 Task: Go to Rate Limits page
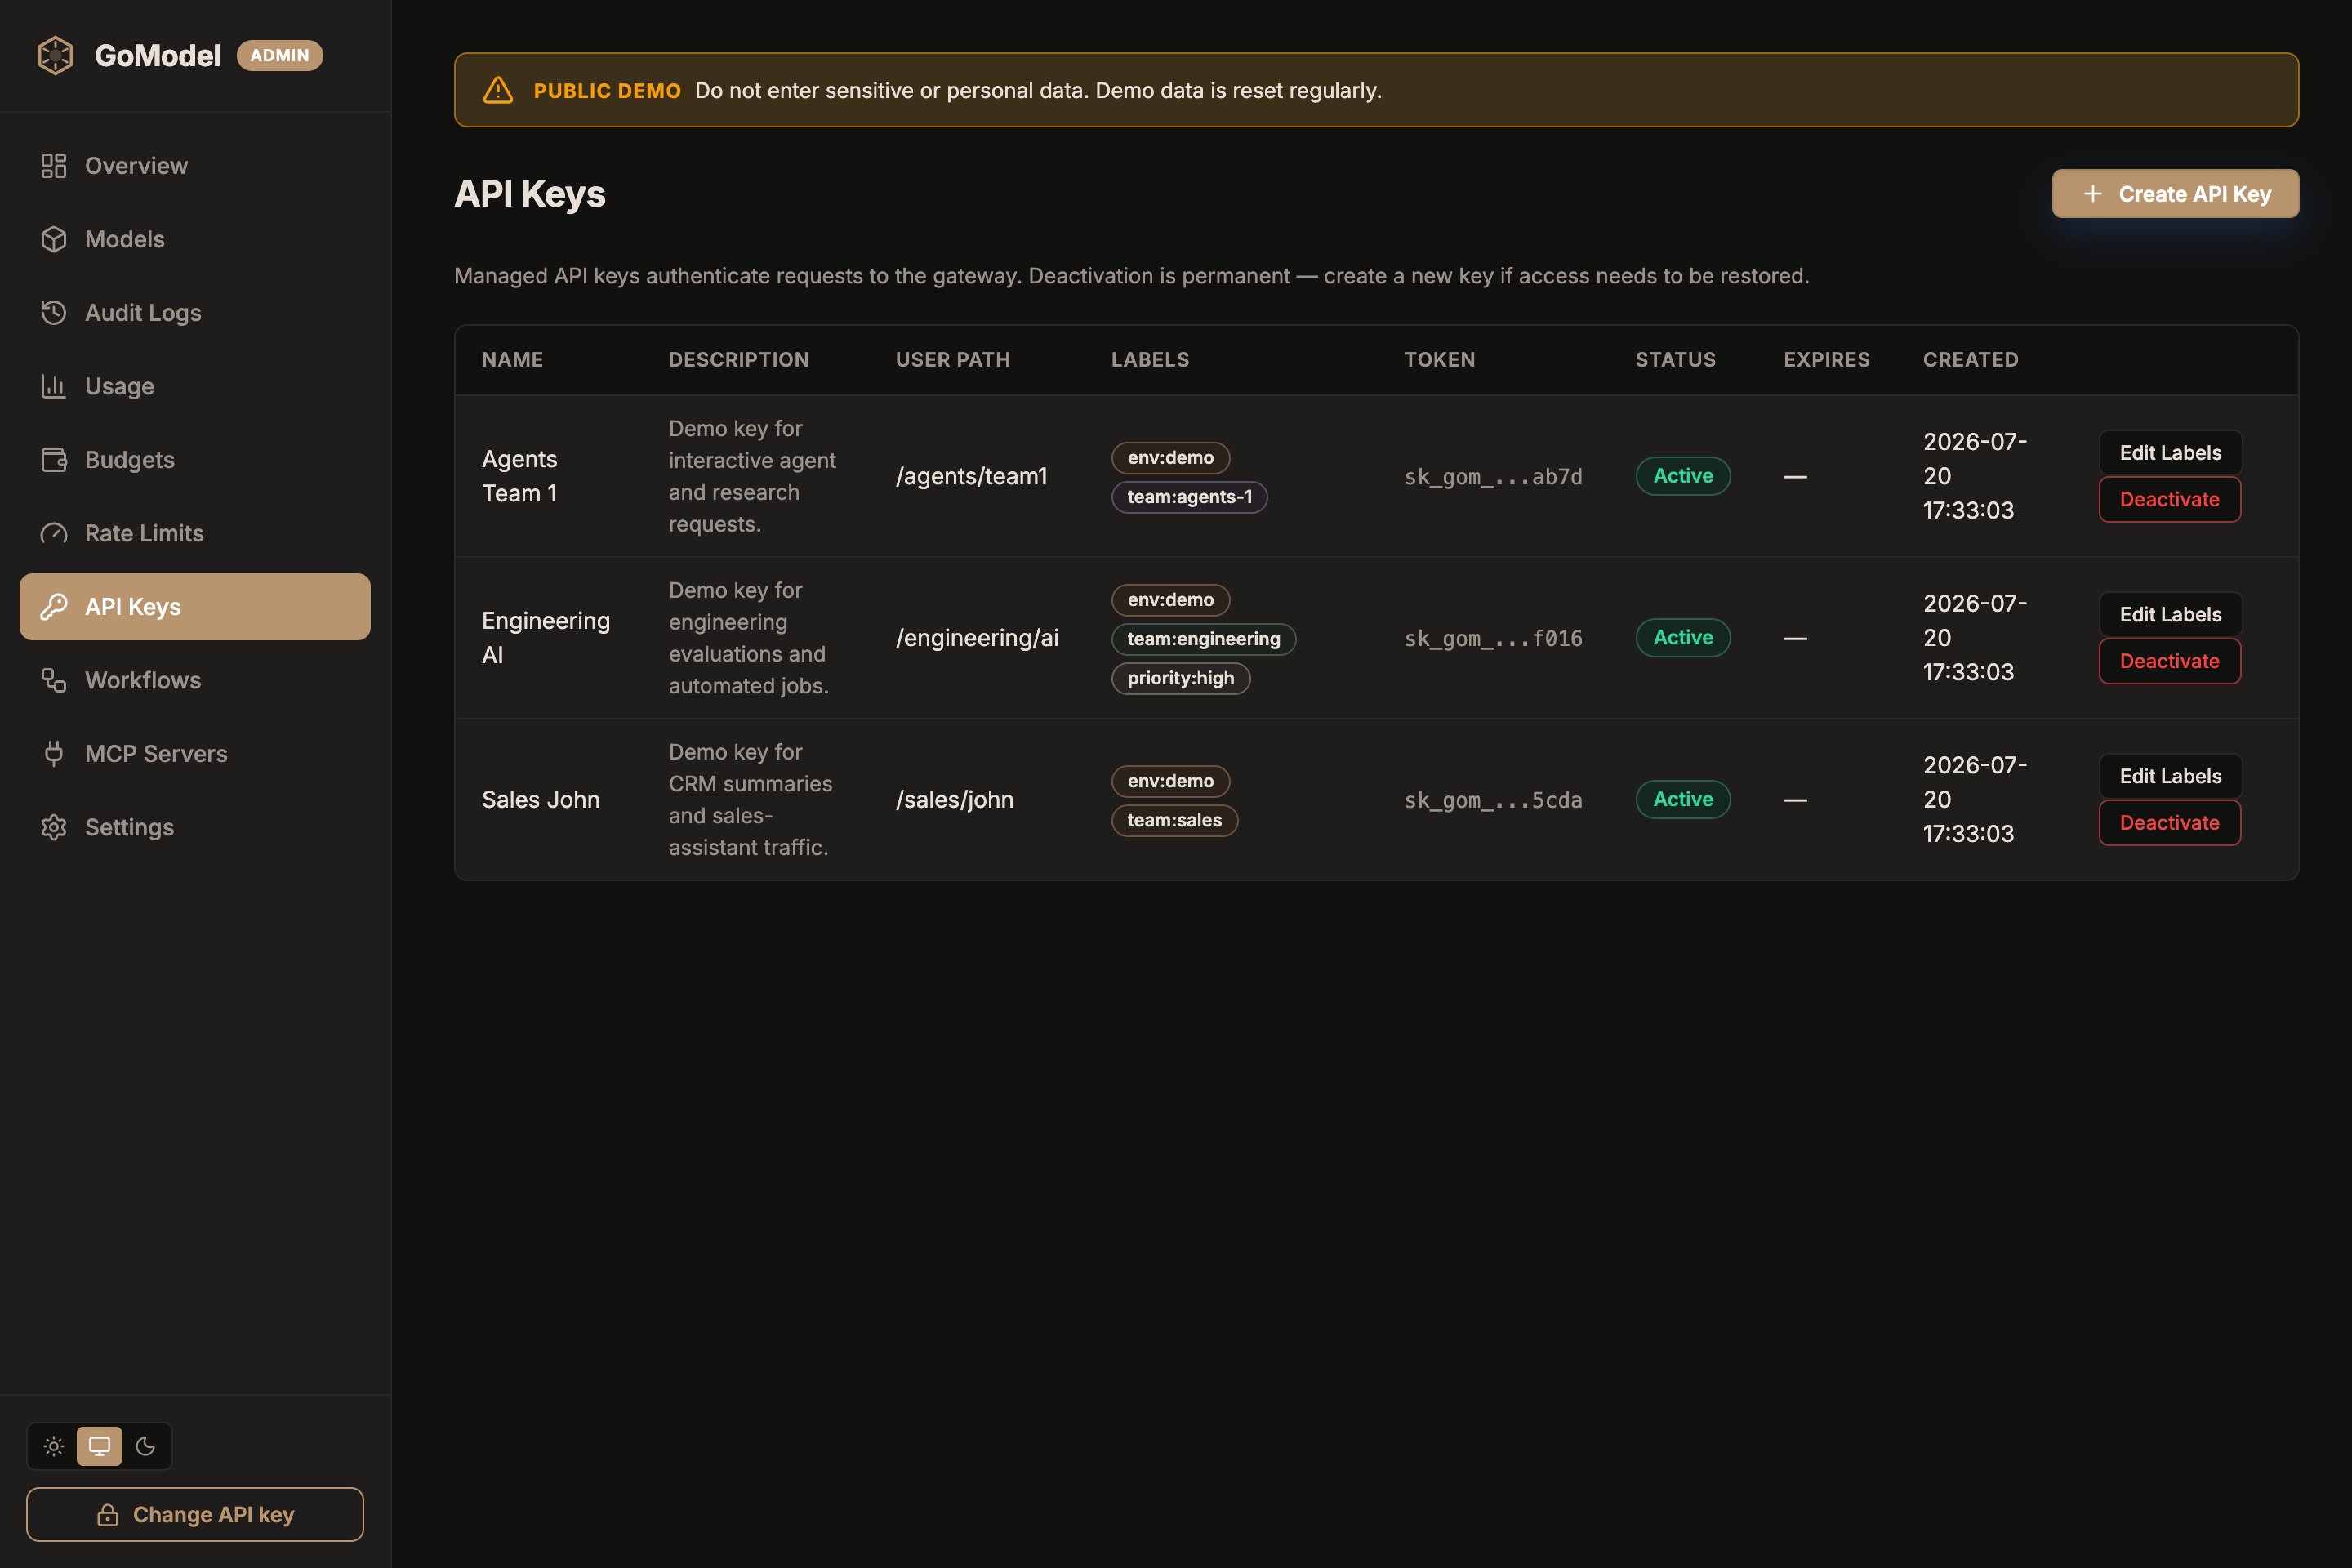tap(195, 533)
